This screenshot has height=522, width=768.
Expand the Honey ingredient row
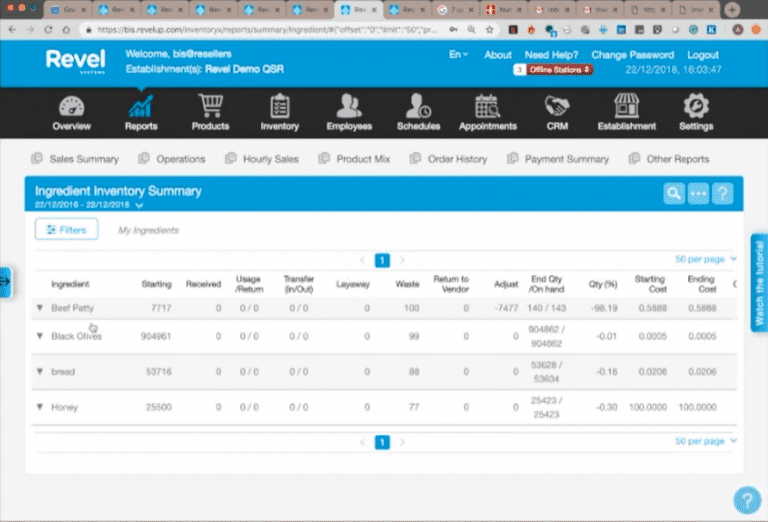pos(40,406)
